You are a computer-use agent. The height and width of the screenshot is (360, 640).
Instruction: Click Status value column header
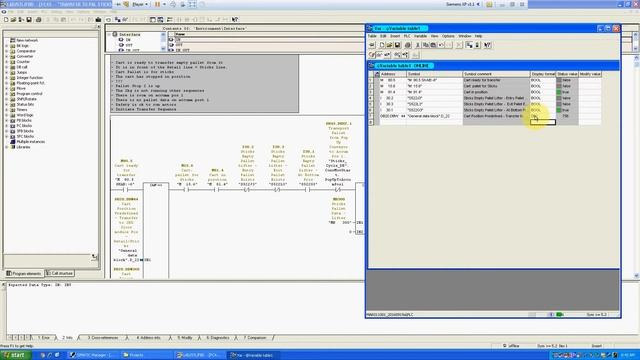pos(567,74)
